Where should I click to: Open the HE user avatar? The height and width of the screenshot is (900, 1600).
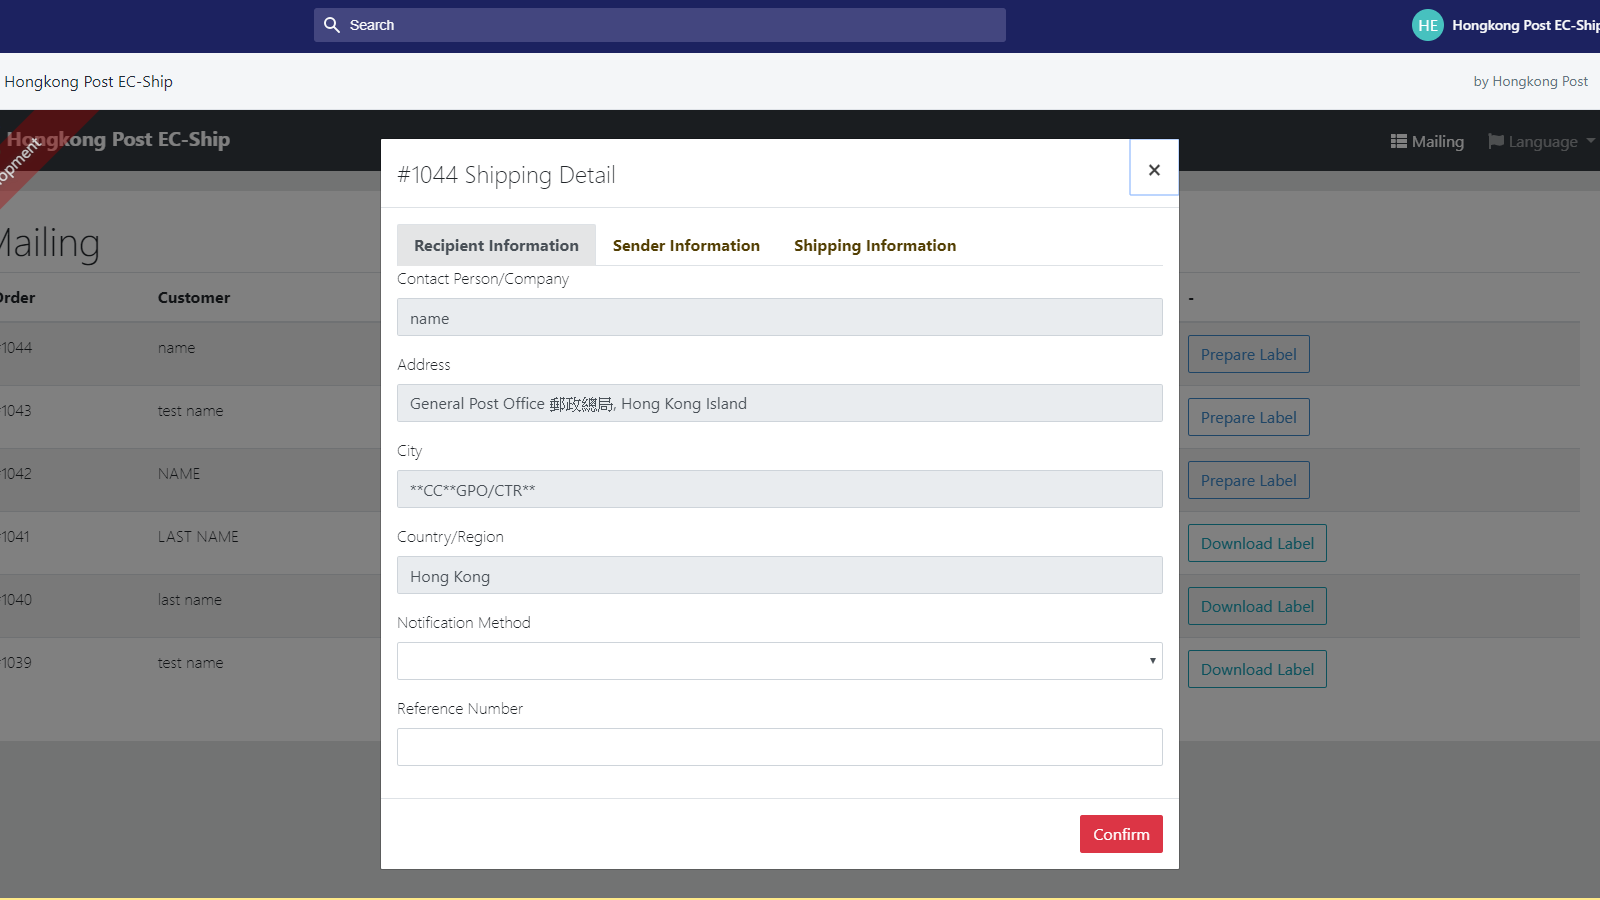1428,25
